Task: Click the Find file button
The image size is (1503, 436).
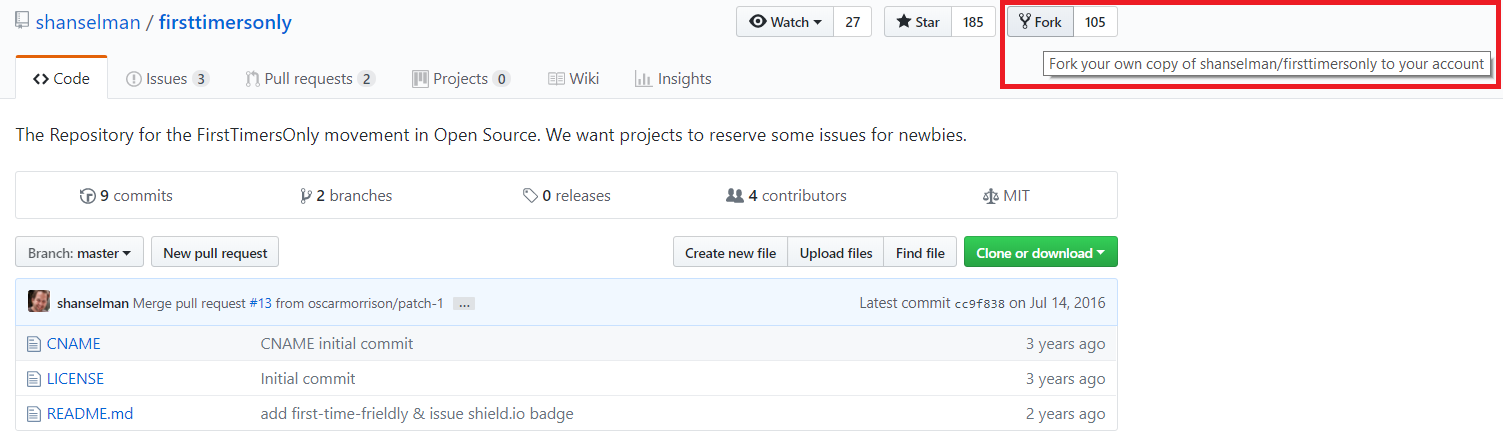Action: (920, 253)
